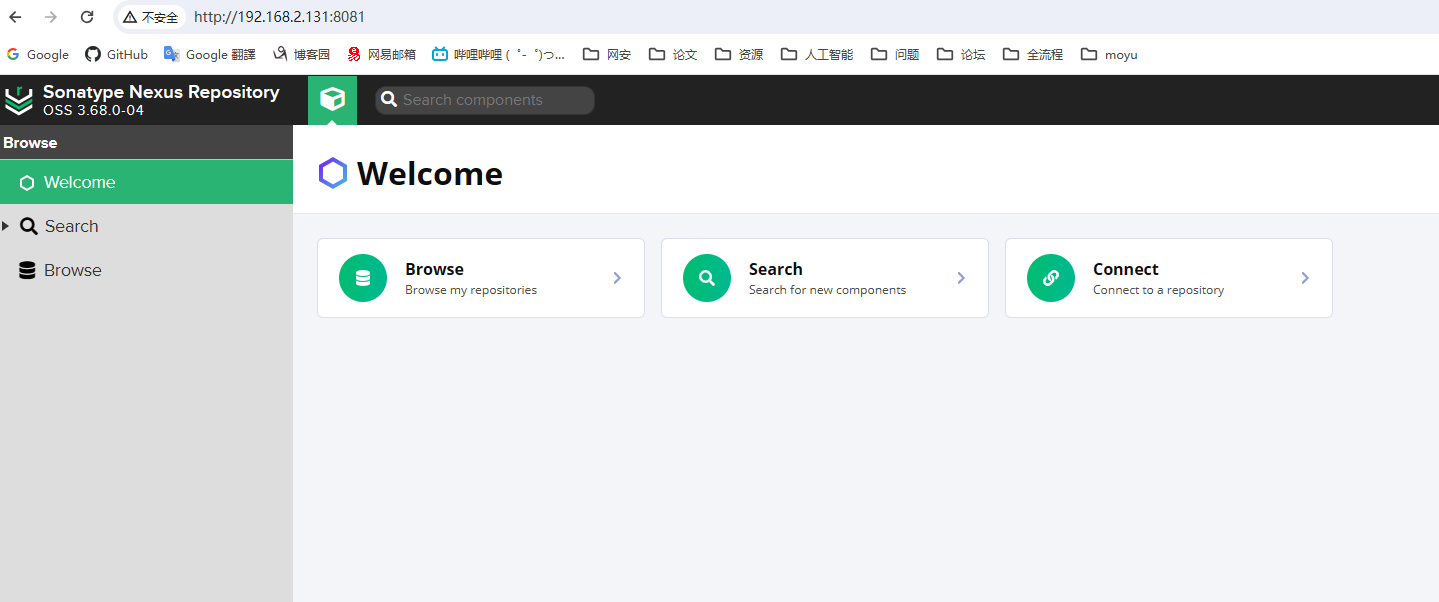Image resolution: width=1439 pixels, height=602 pixels.
Task: Click the Browse sidebar panel header
Action: point(146,143)
